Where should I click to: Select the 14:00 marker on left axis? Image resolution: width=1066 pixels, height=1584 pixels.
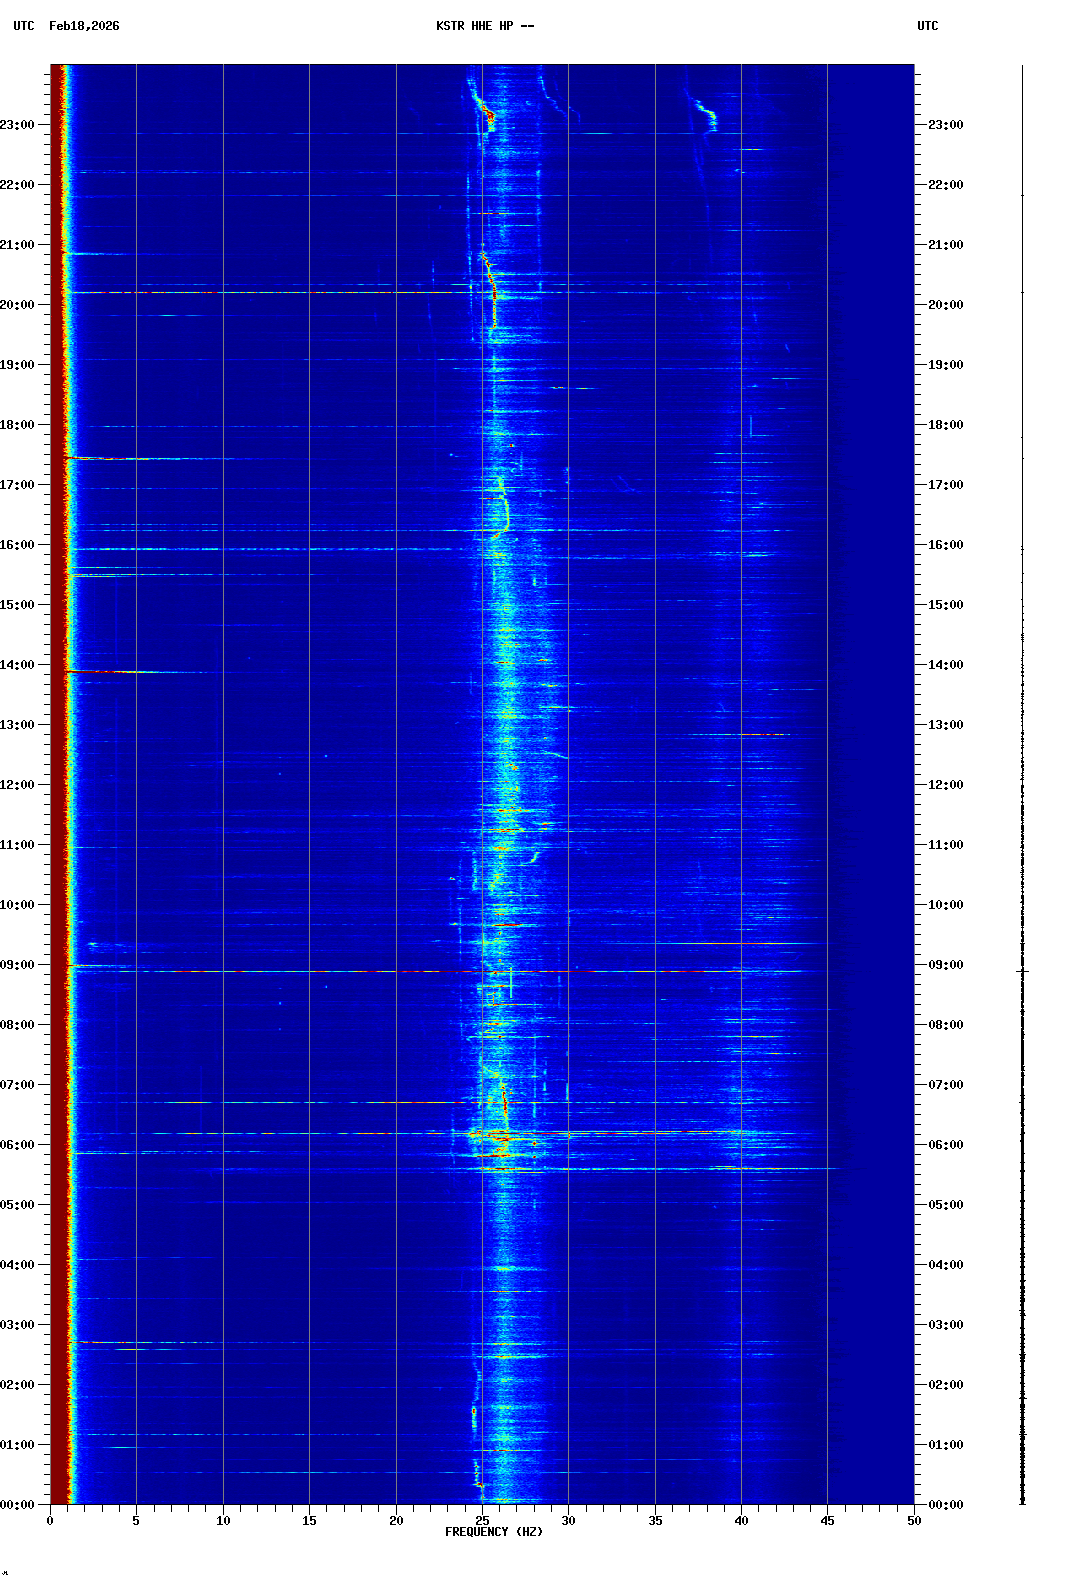[x=17, y=665]
